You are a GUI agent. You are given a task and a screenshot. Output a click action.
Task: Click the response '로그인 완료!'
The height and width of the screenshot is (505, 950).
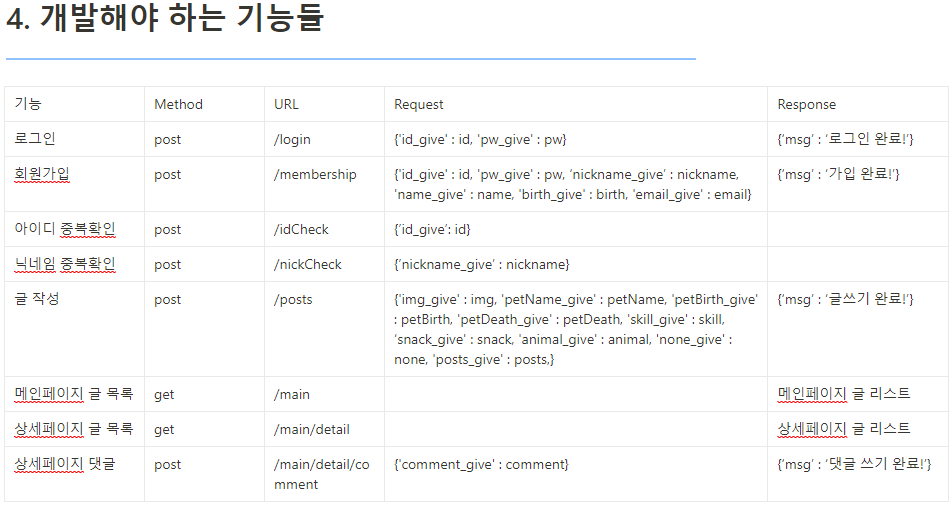tap(845, 139)
